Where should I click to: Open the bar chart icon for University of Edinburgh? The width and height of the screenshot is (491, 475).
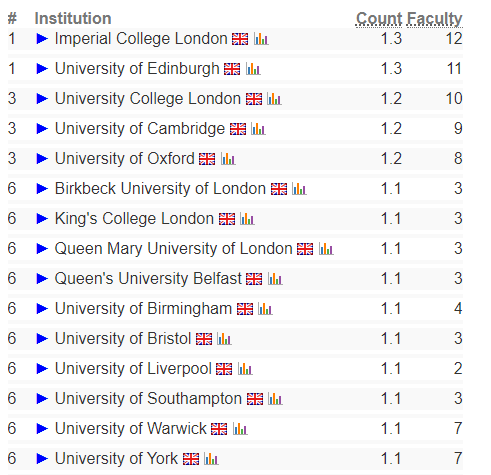[x=253, y=69]
